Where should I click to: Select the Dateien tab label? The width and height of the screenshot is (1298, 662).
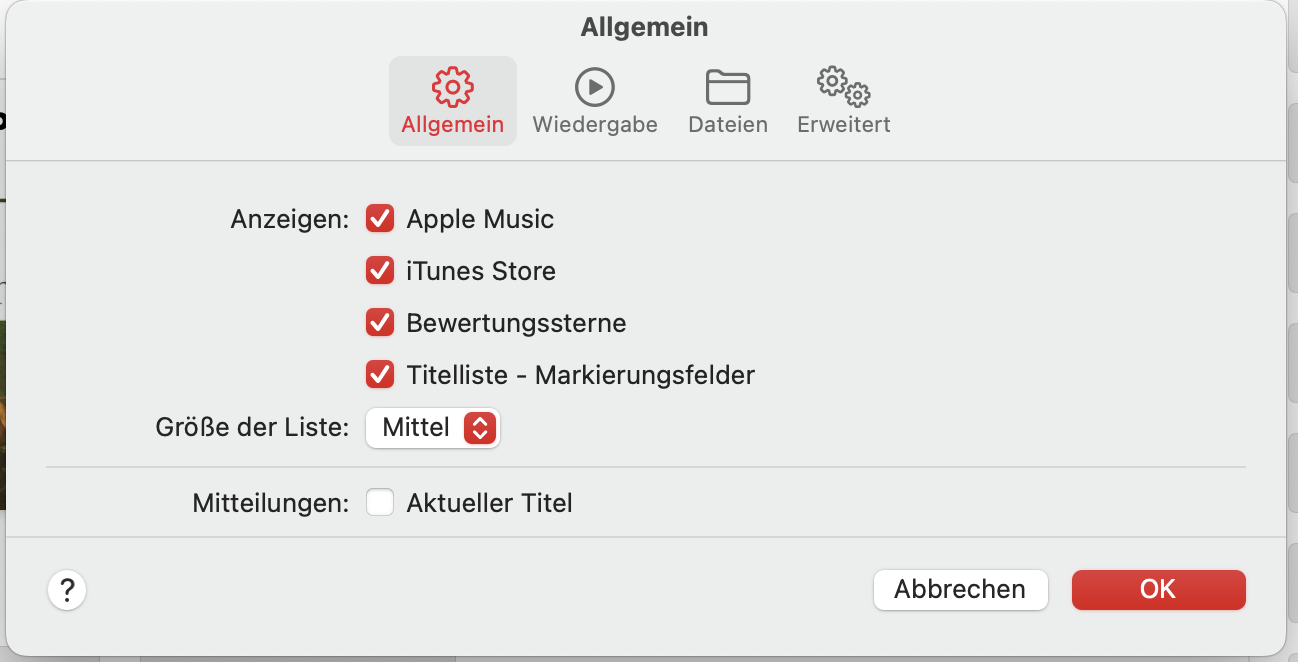(728, 125)
